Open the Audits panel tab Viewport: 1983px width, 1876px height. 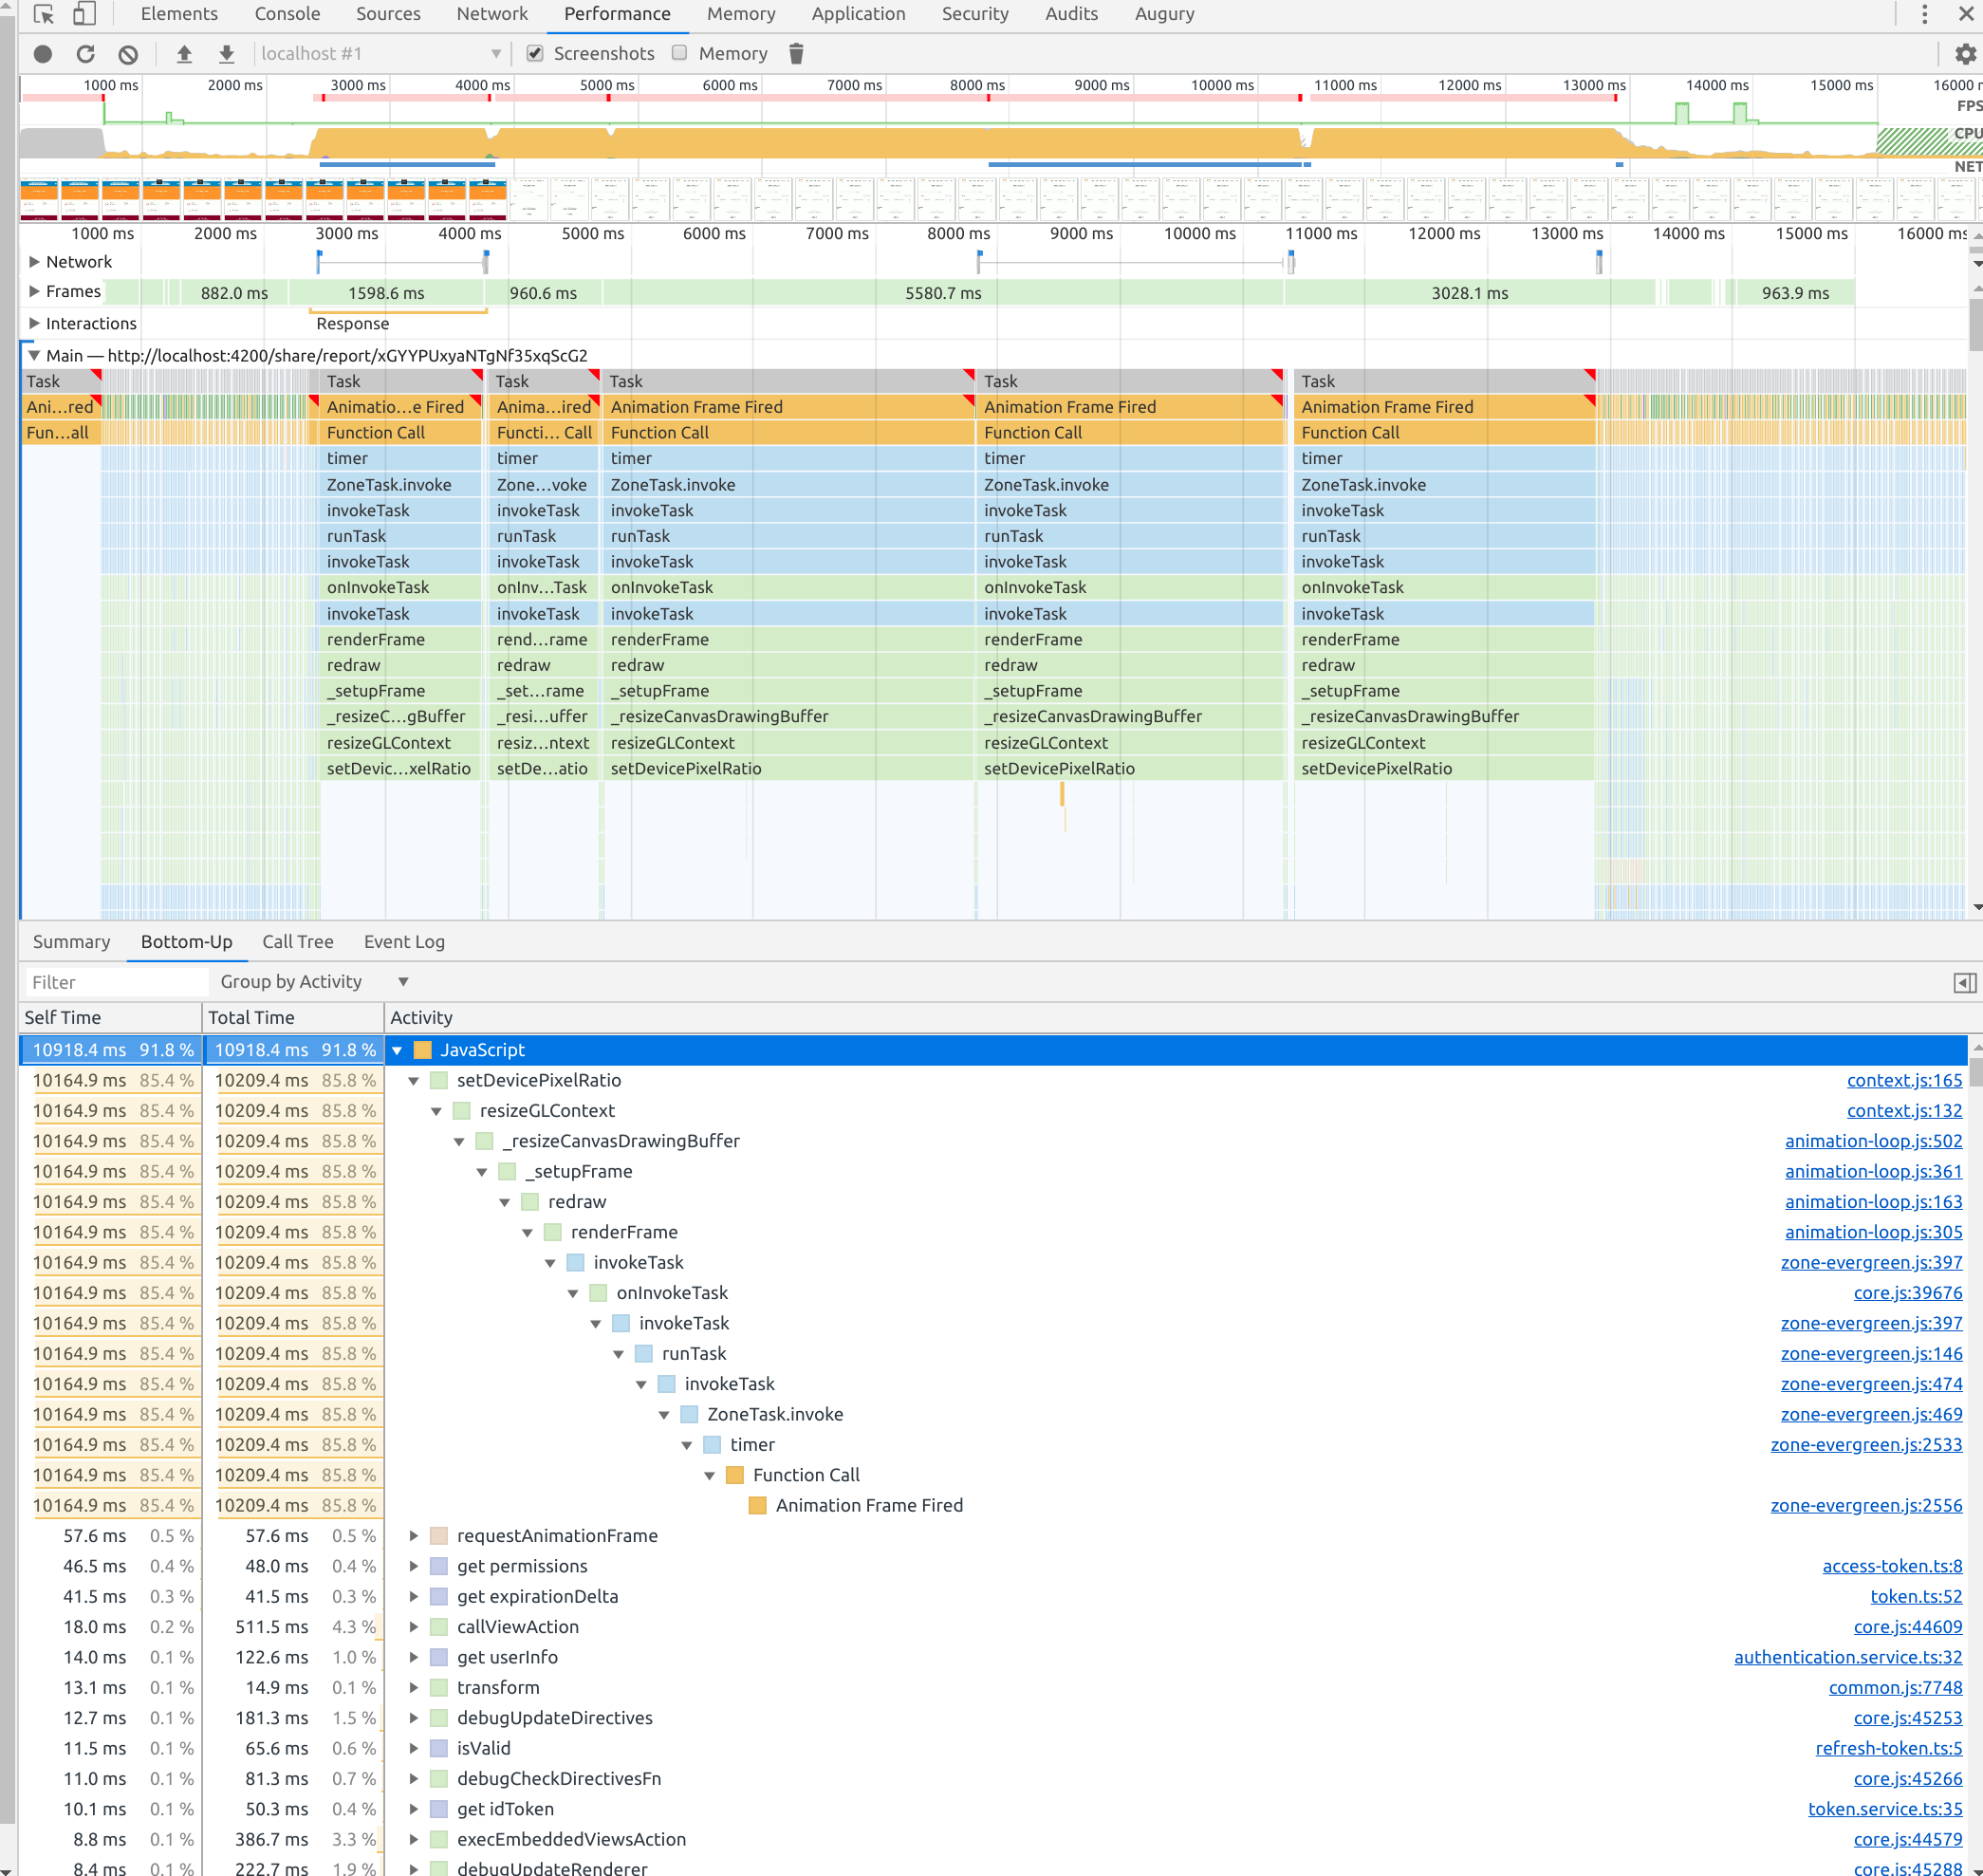[x=1071, y=14]
